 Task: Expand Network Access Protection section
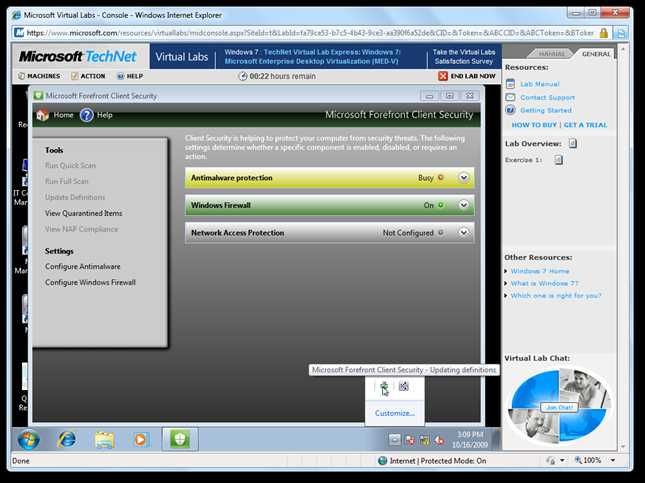click(464, 232)
